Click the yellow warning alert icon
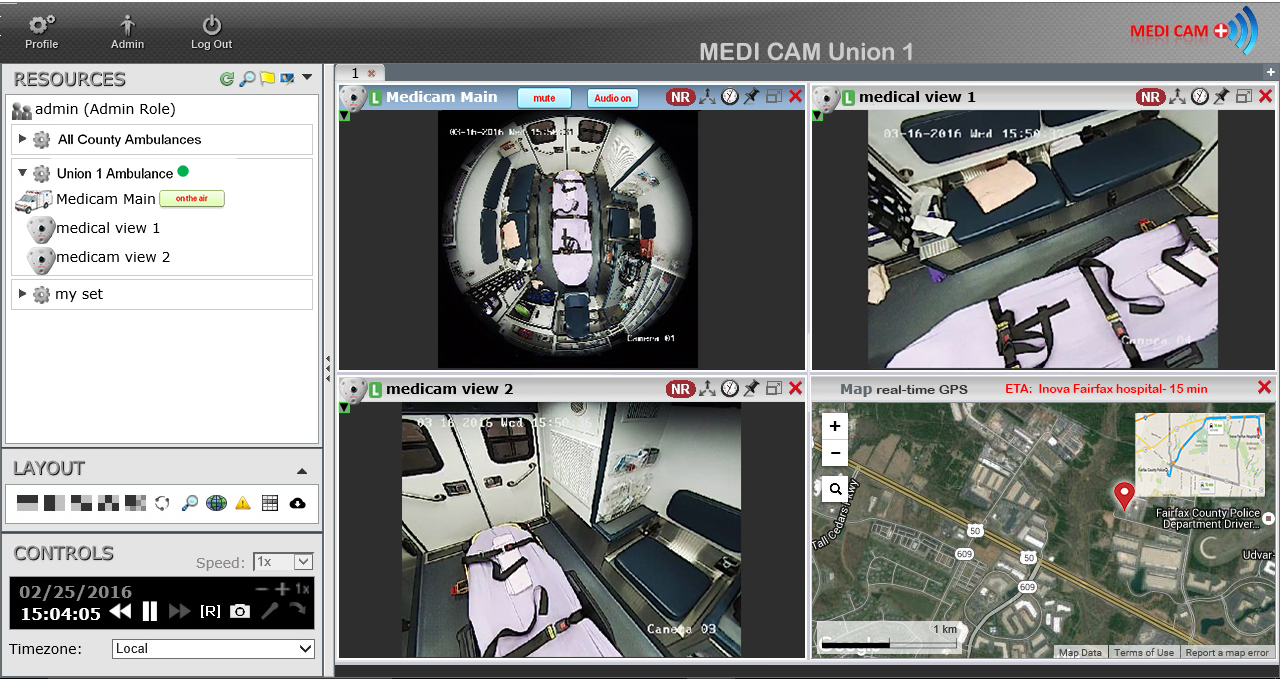 click(243, 503)
